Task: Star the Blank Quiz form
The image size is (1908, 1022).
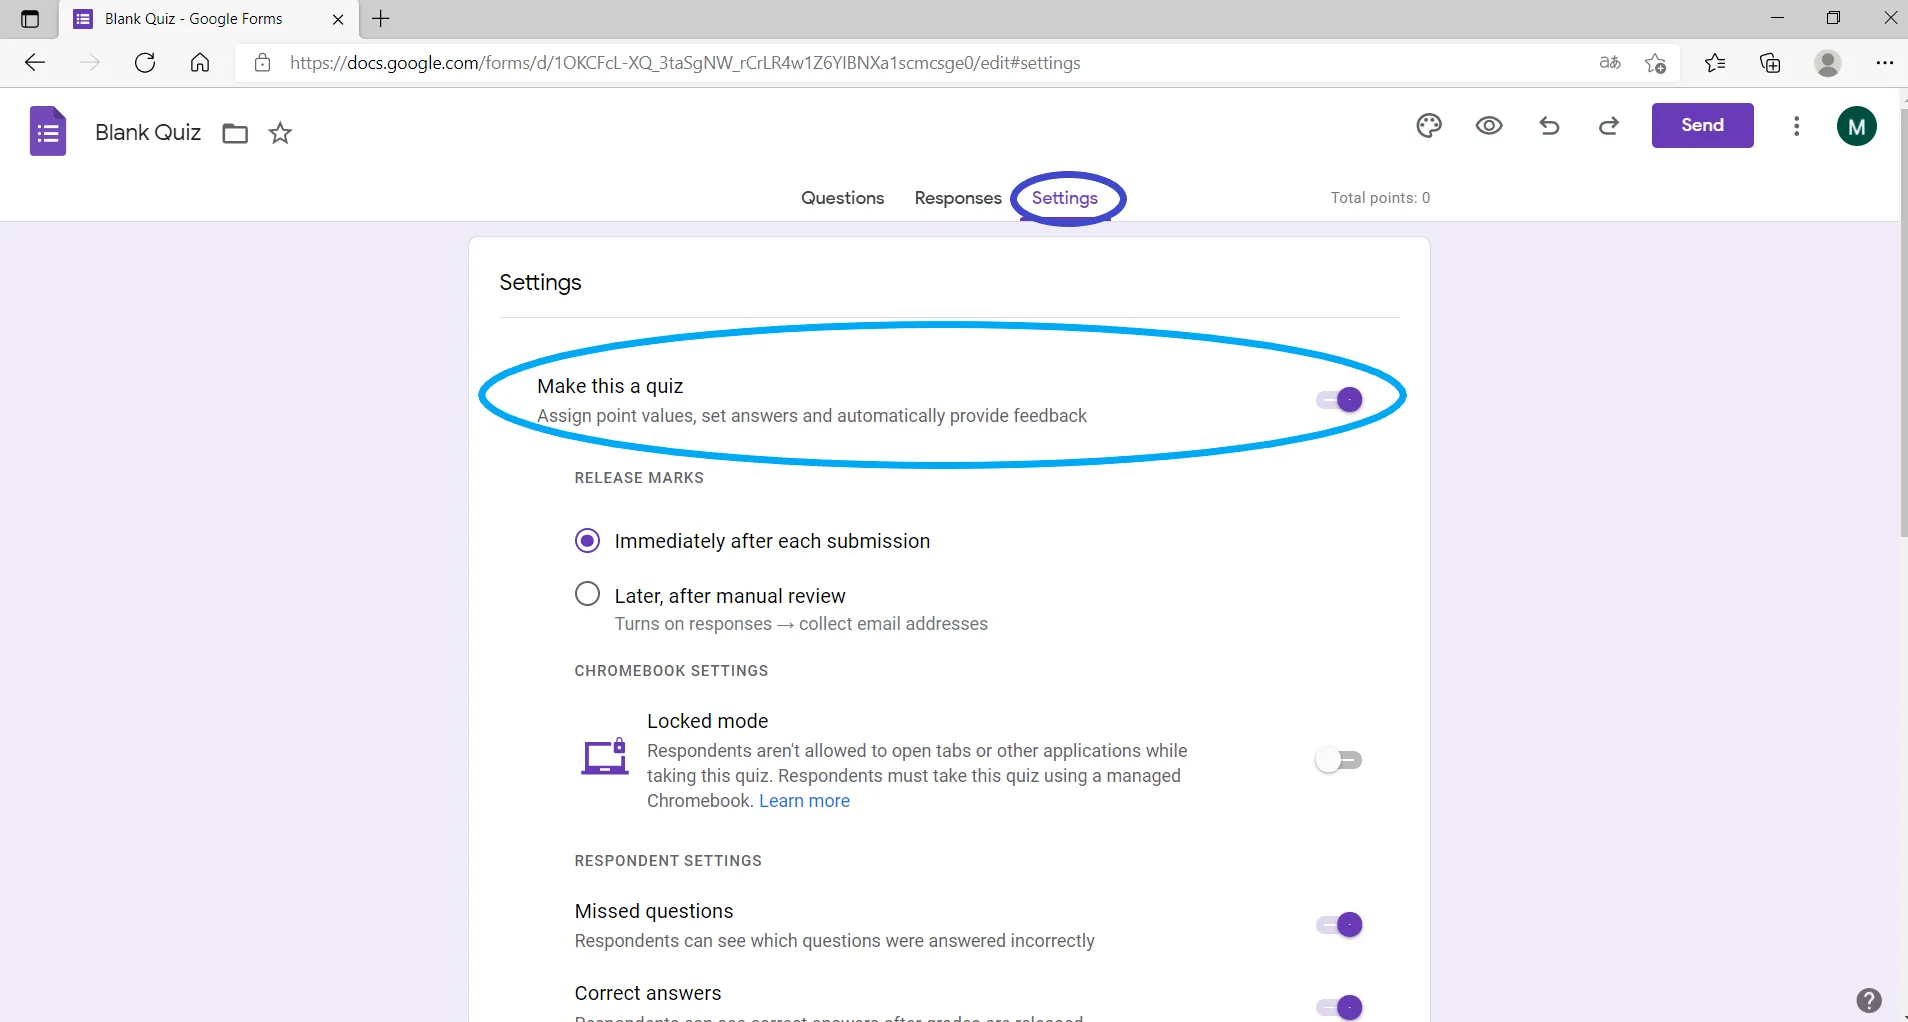Action: click(280, 133)
